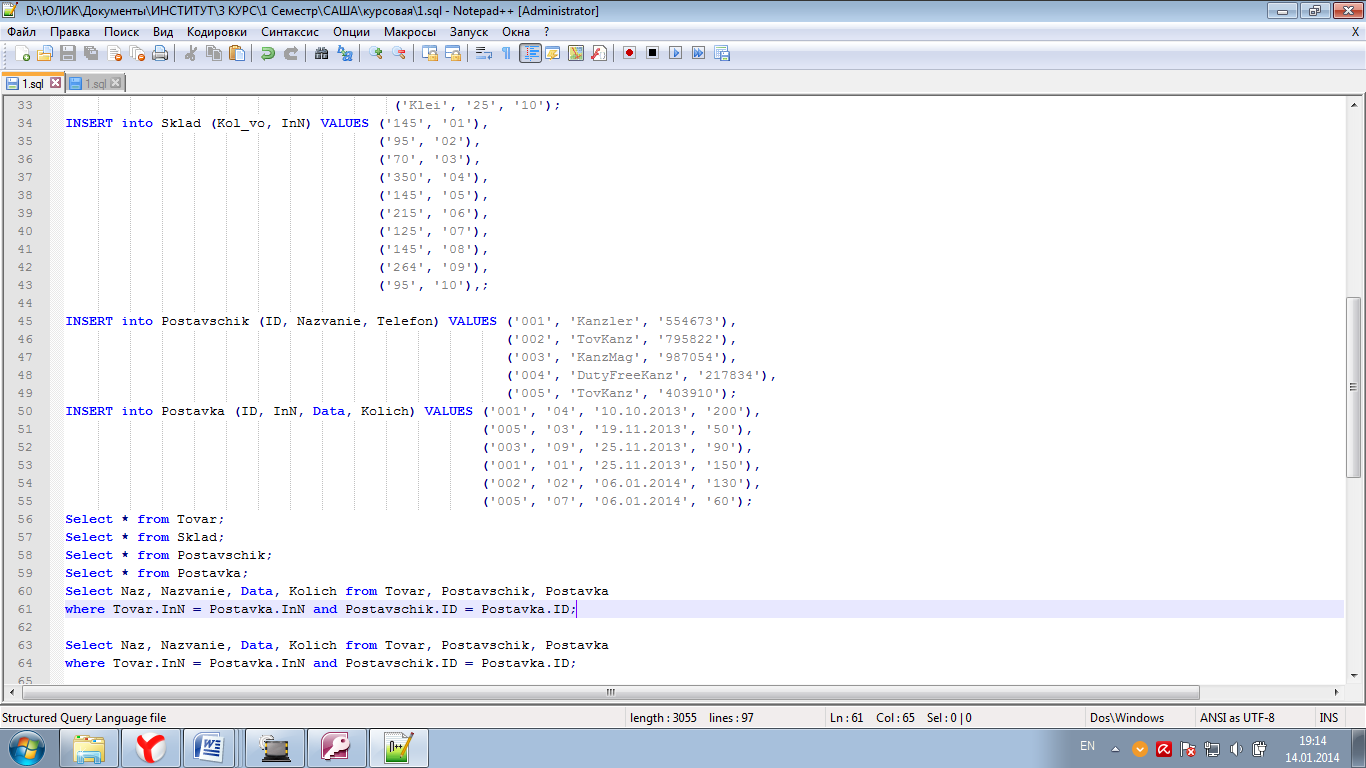Create a new file with toolbar icon
The height and width of the screenshot is (768, 1366).
pyautogui.click(x=22, y=53)
